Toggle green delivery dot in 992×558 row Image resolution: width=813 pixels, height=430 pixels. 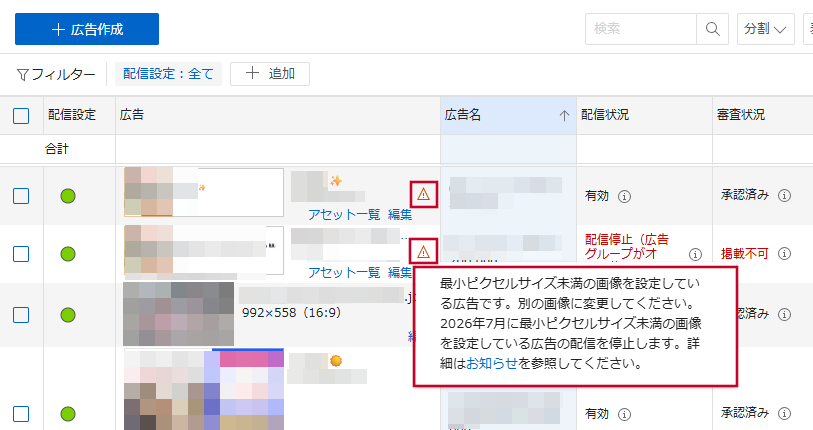pyautogui.click(x=68, y=315)
